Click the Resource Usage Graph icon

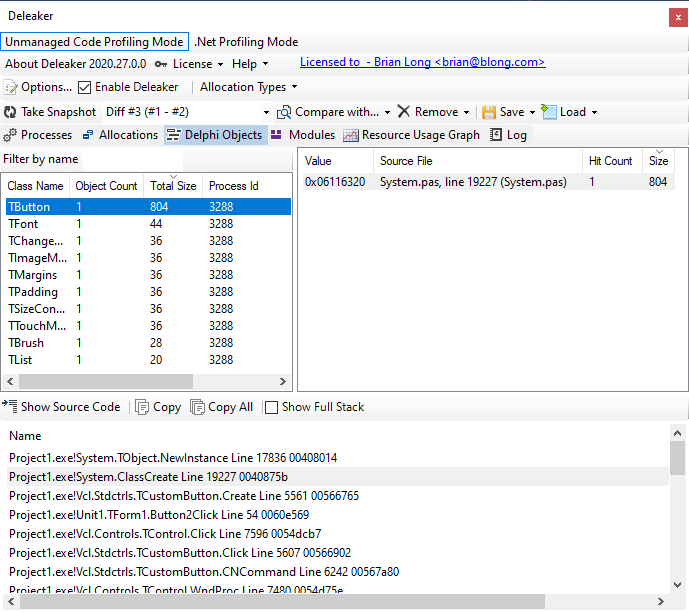351,135
